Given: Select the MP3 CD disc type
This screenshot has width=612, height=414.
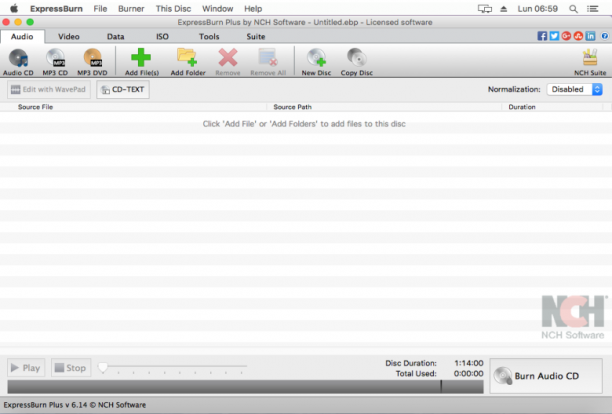Looking at the screenshot, I should (x=55, y=62).
